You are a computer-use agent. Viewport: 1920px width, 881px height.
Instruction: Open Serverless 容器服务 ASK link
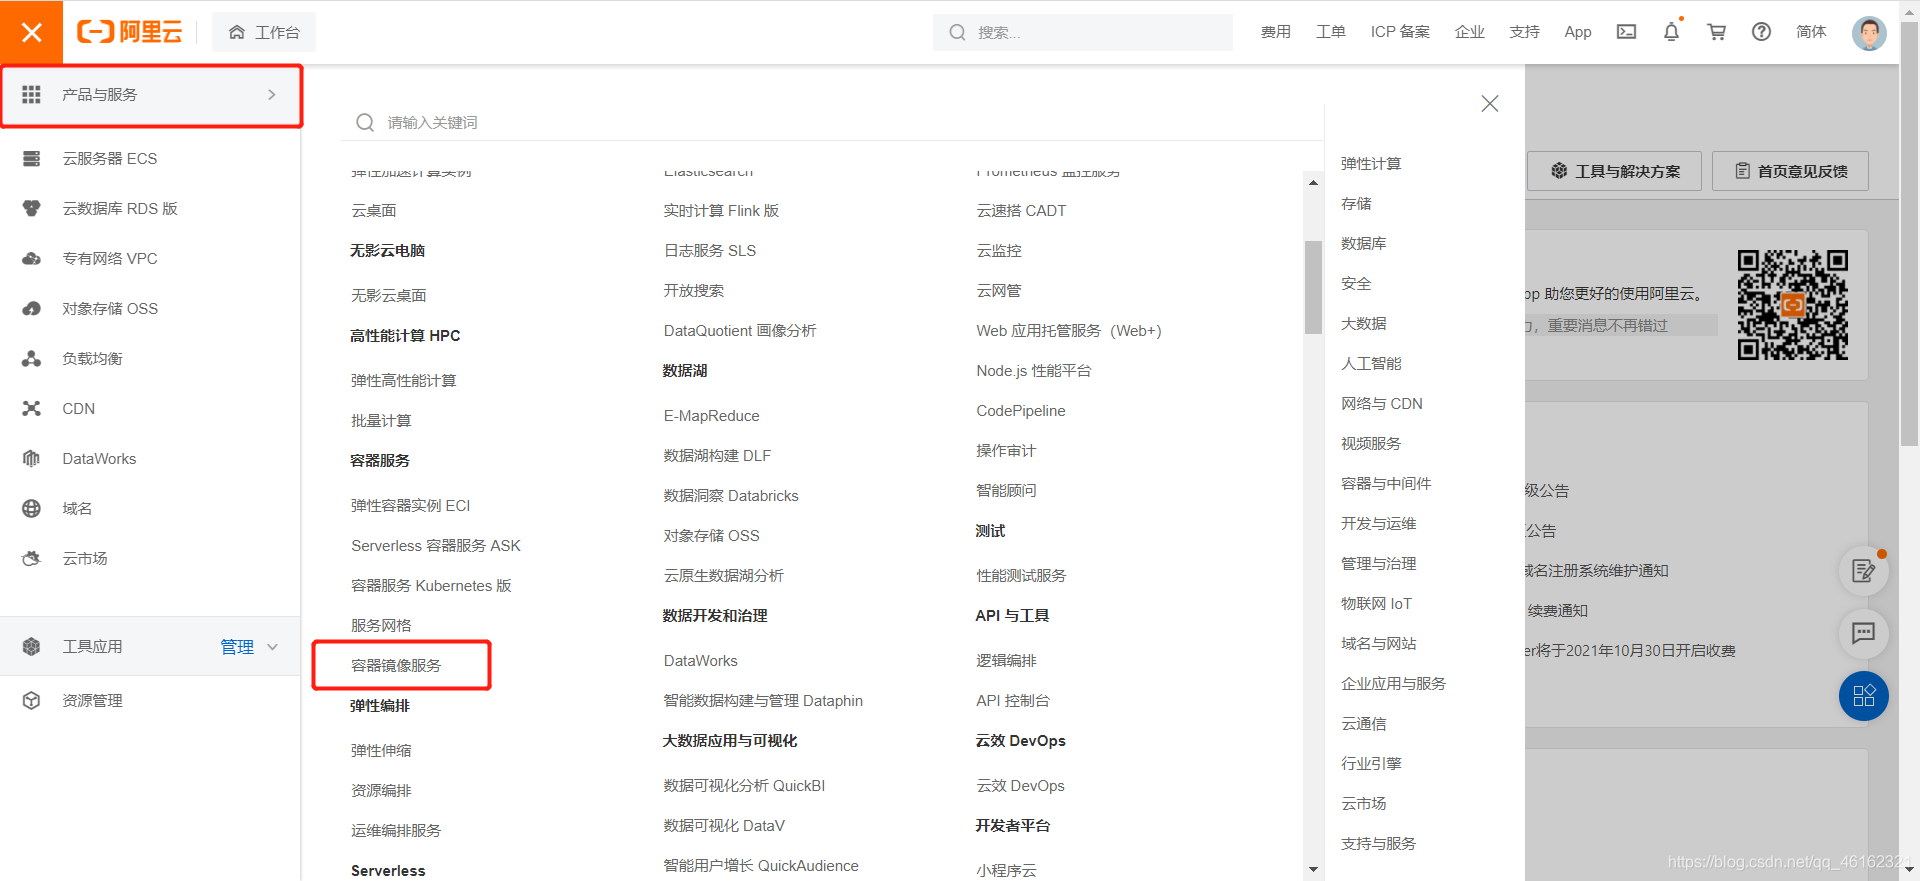click(x=436, y=546)
